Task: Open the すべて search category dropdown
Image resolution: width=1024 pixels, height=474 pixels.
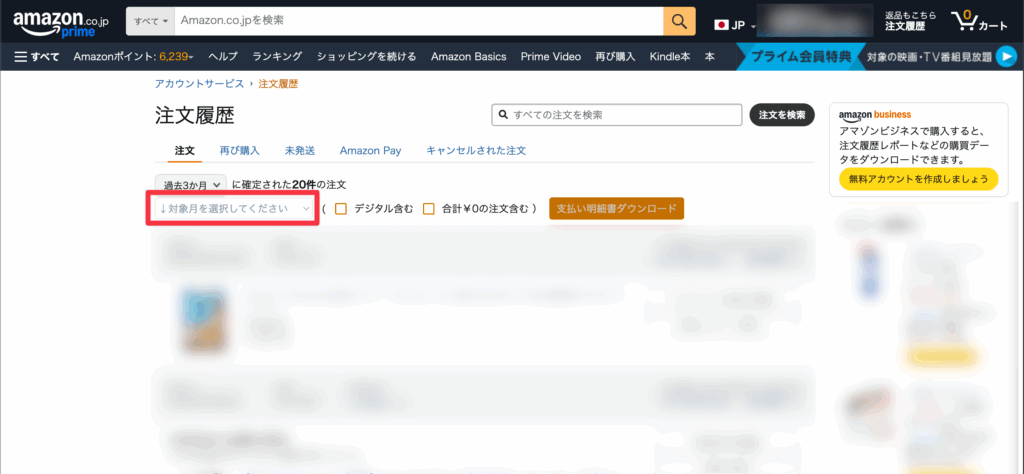Action: [x=151, y=21]
